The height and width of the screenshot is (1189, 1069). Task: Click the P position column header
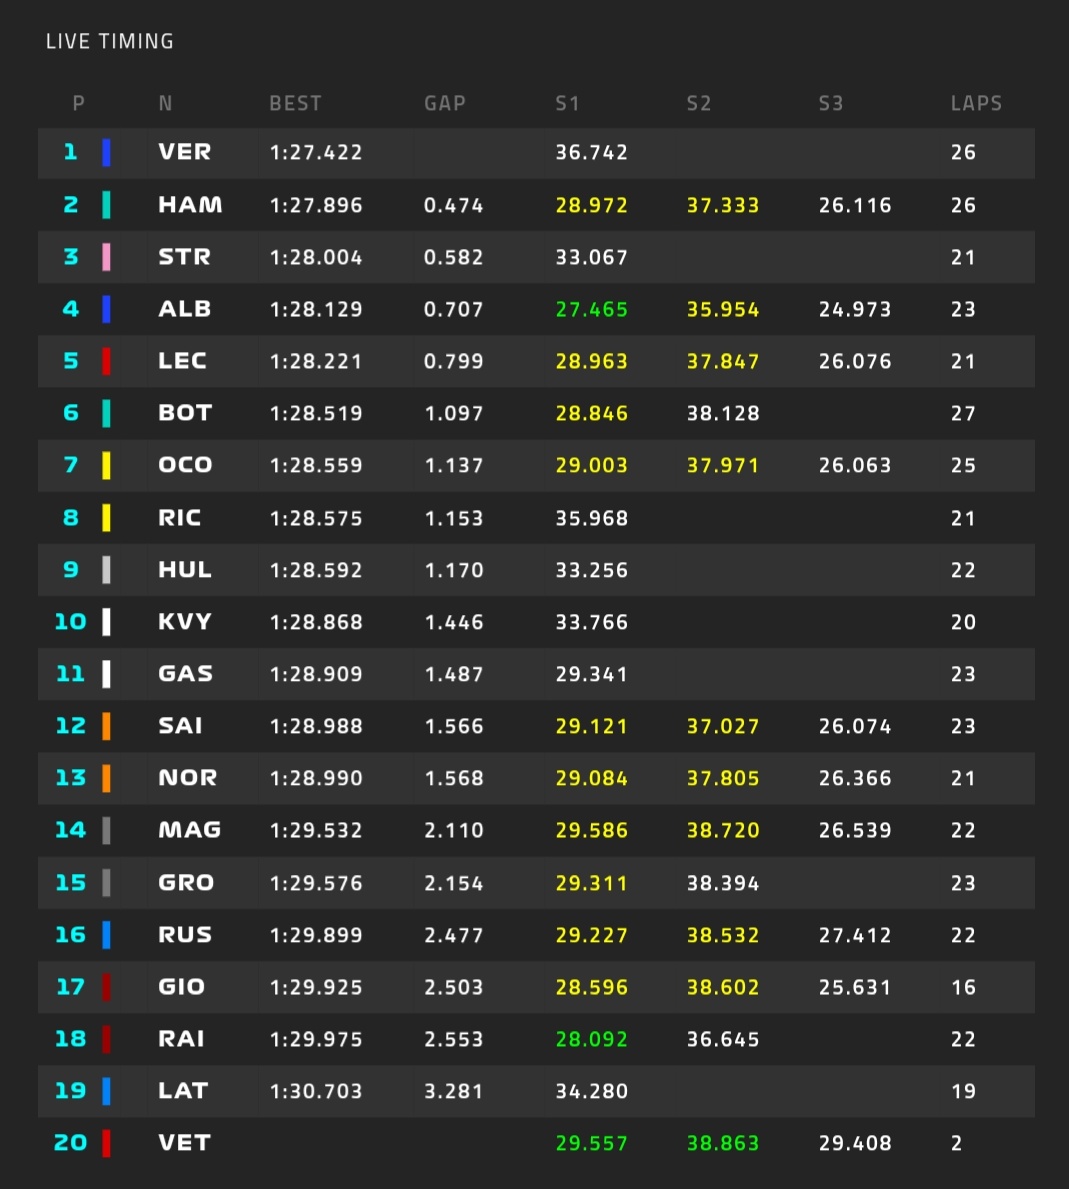(x=78, y=103)
